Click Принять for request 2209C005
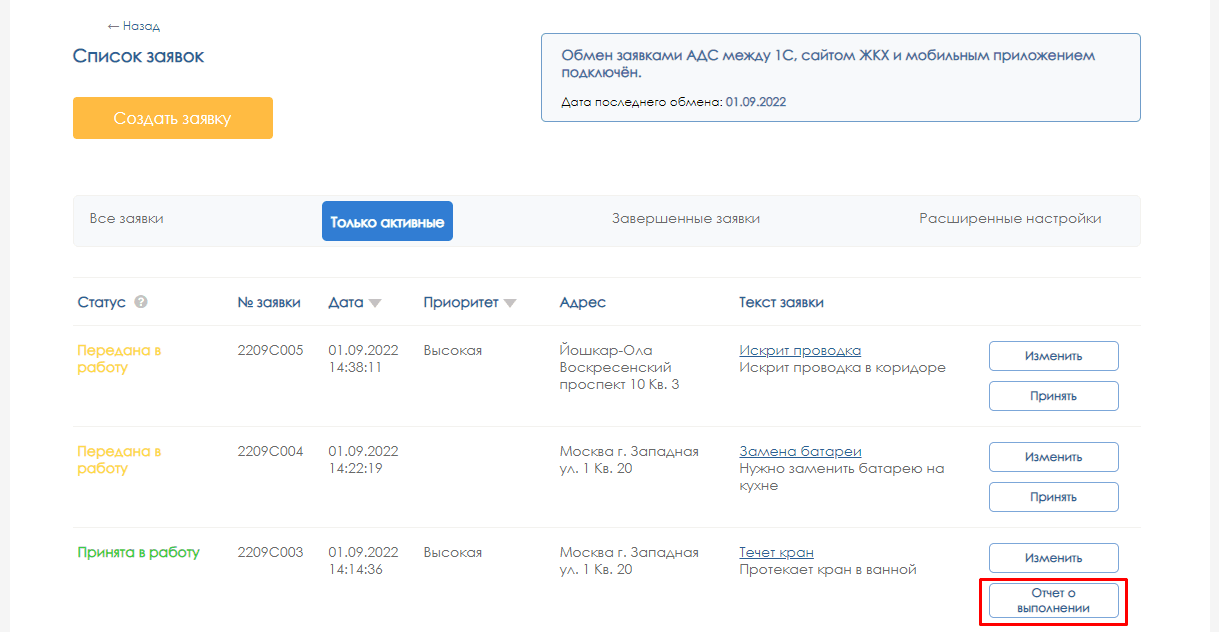Viewport: 1219px width, 632px height. click(x=1053, y=396)
